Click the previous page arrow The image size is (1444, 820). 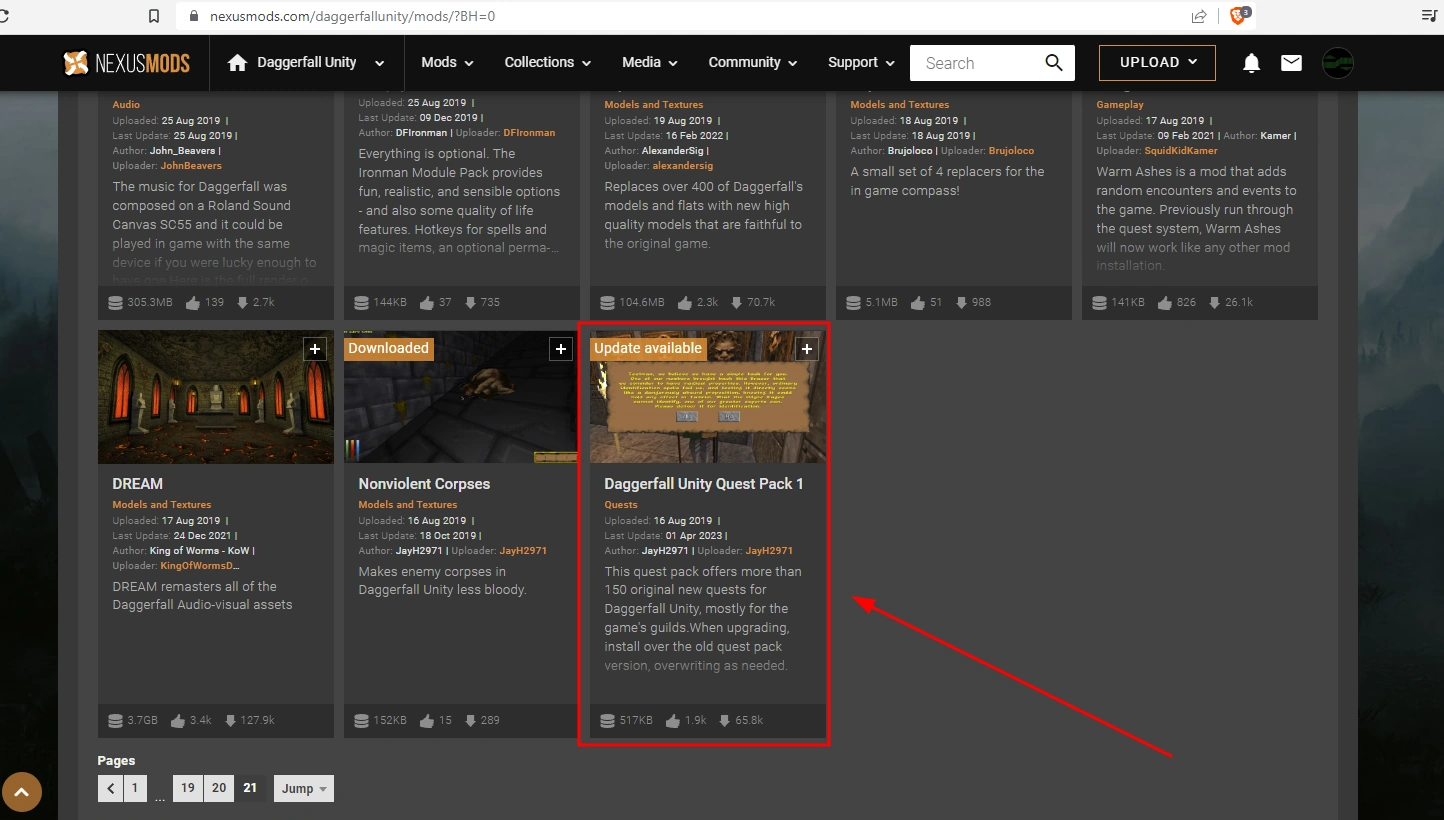110,789
